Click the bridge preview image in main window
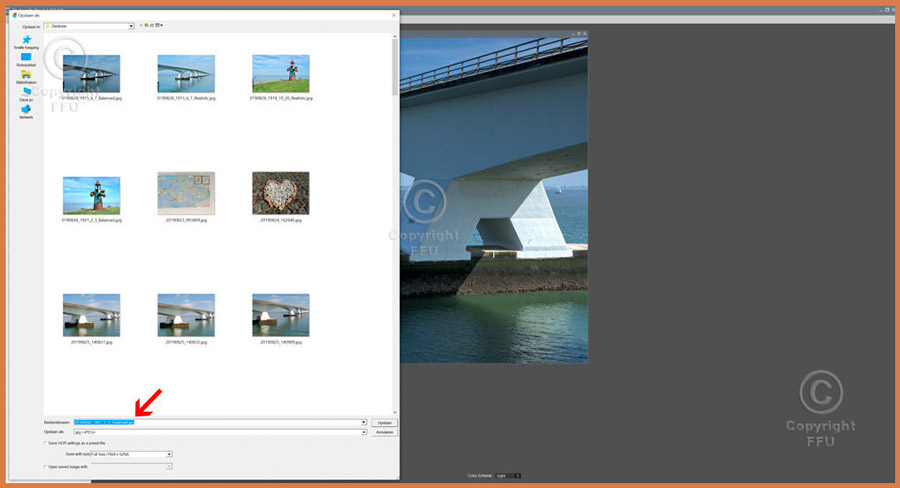 coord(494,200)
